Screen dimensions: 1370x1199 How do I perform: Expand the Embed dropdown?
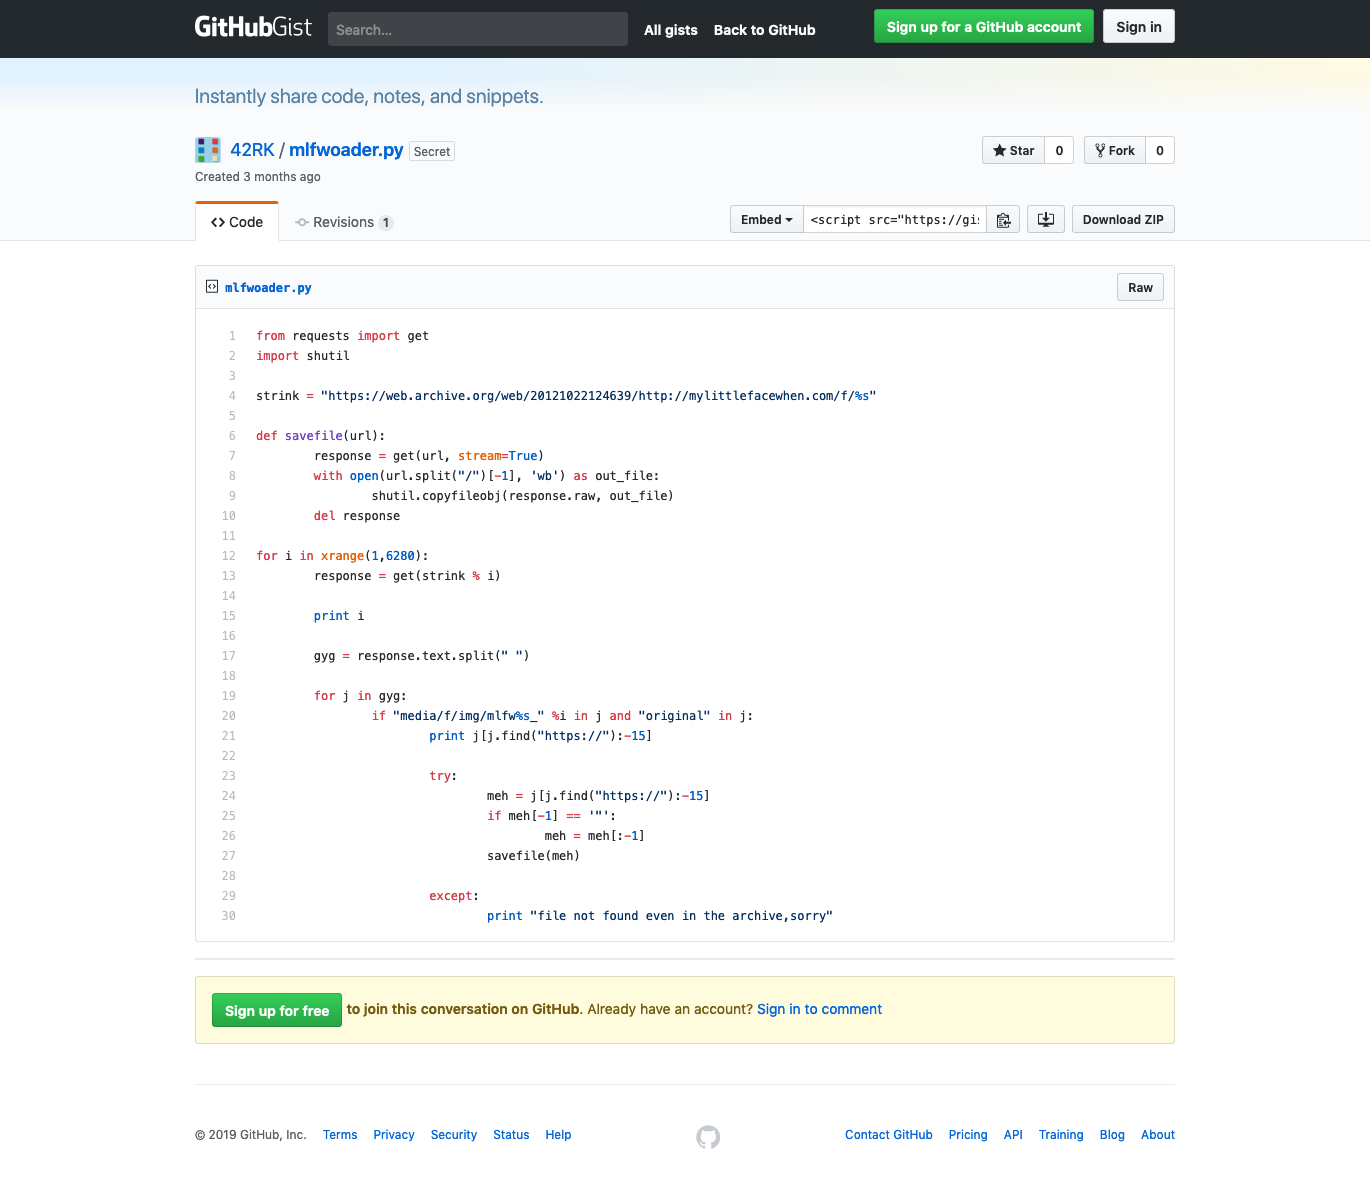(x=766, y=220)
